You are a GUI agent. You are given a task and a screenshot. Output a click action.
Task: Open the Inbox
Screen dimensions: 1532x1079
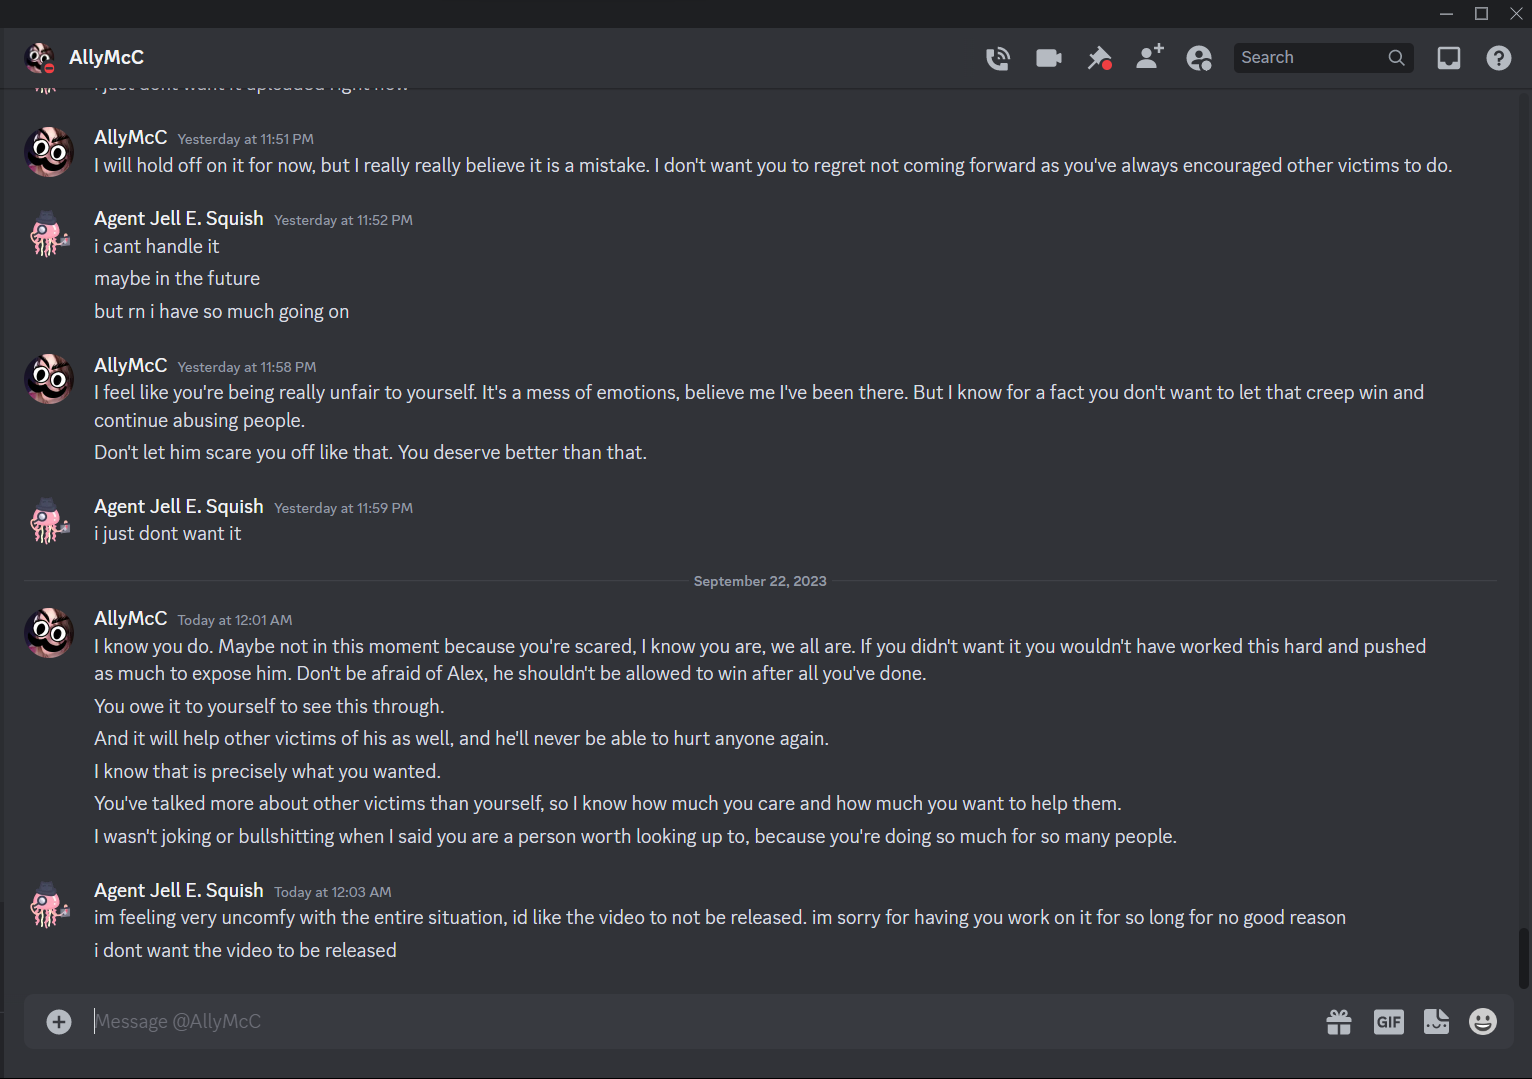click(x=1448, y=58)
